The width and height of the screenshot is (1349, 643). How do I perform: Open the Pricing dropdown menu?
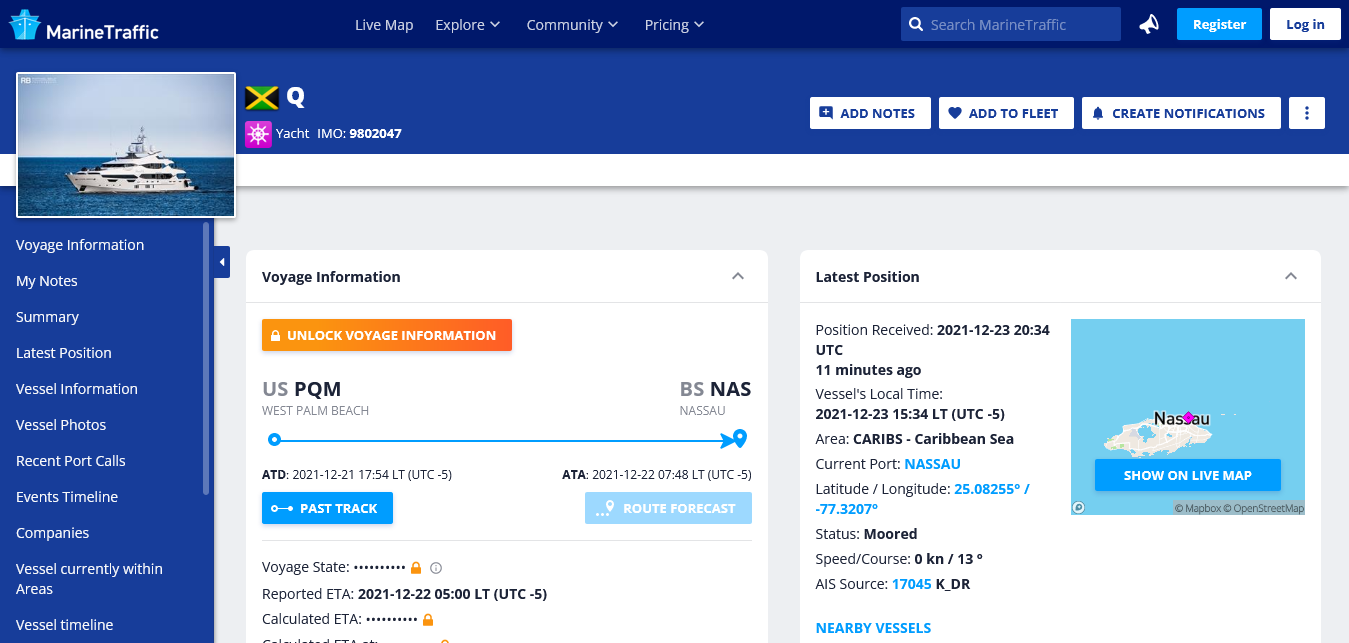pos(674,25)
